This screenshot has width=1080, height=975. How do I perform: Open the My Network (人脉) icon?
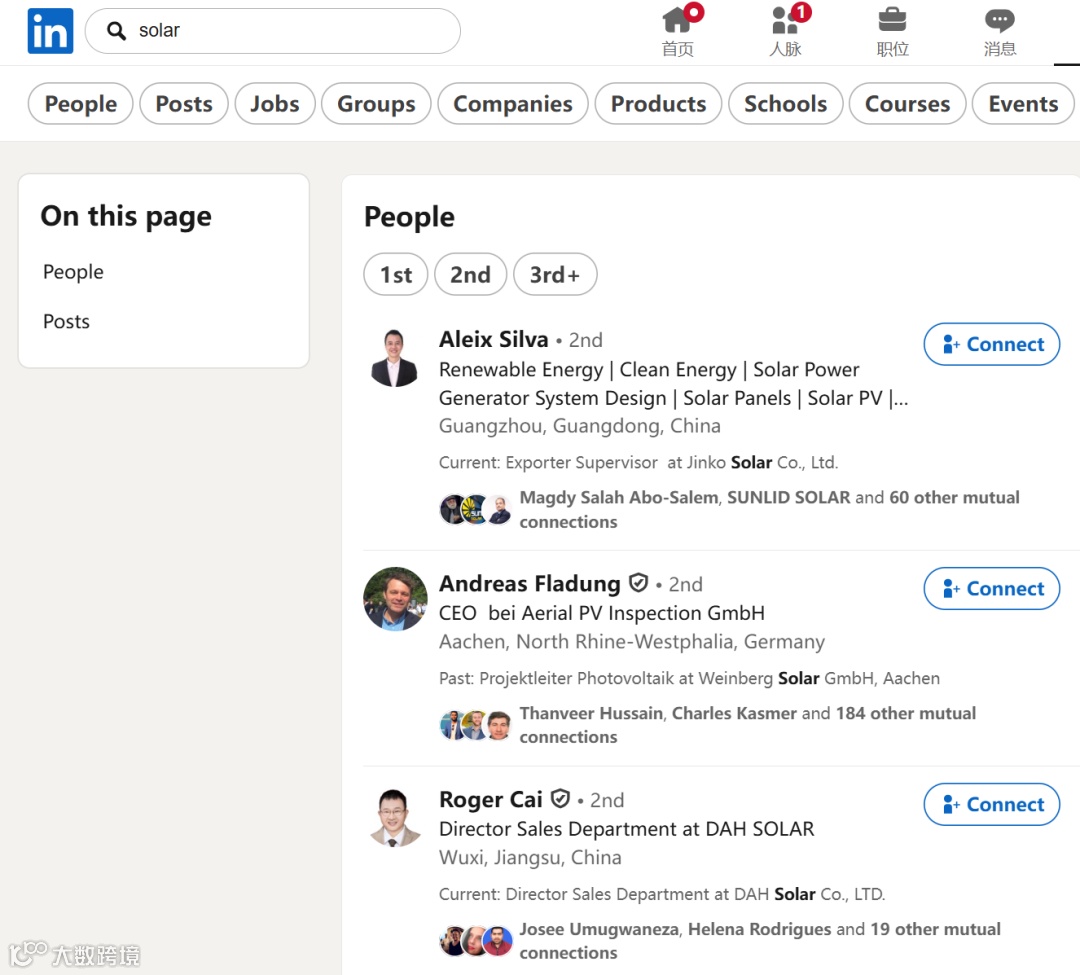pos(786,31)
